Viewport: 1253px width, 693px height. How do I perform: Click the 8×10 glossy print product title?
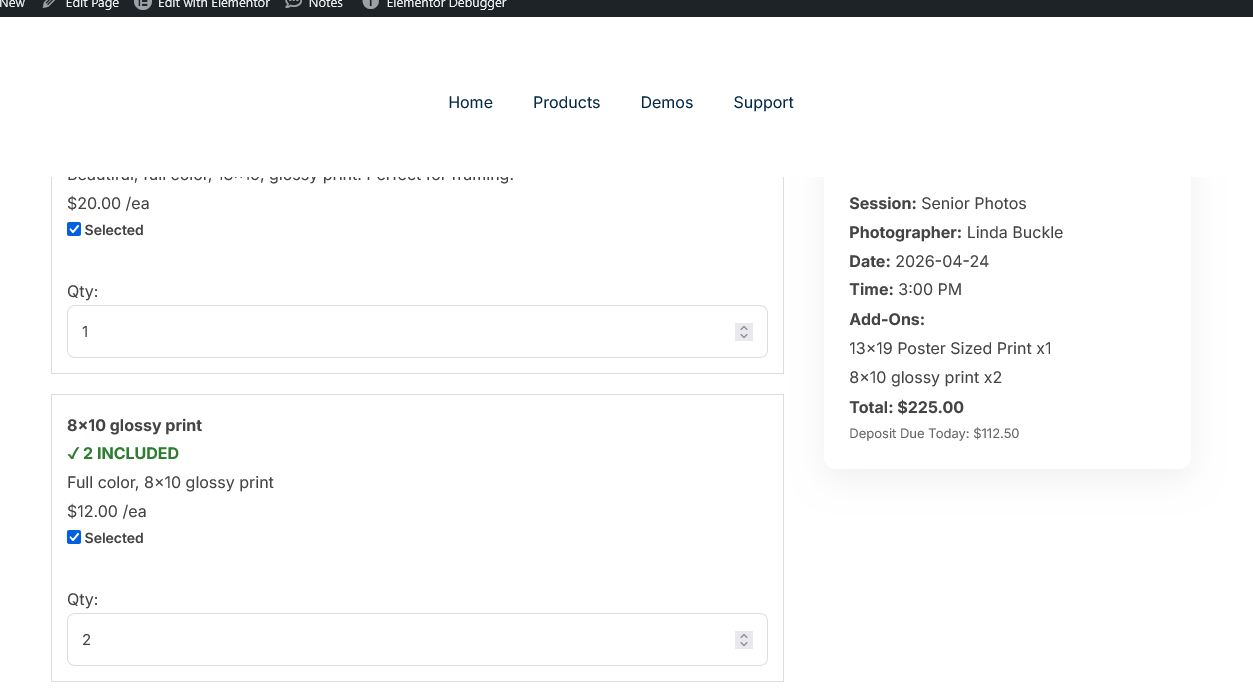pyautogui.click(x=134, y=425)
